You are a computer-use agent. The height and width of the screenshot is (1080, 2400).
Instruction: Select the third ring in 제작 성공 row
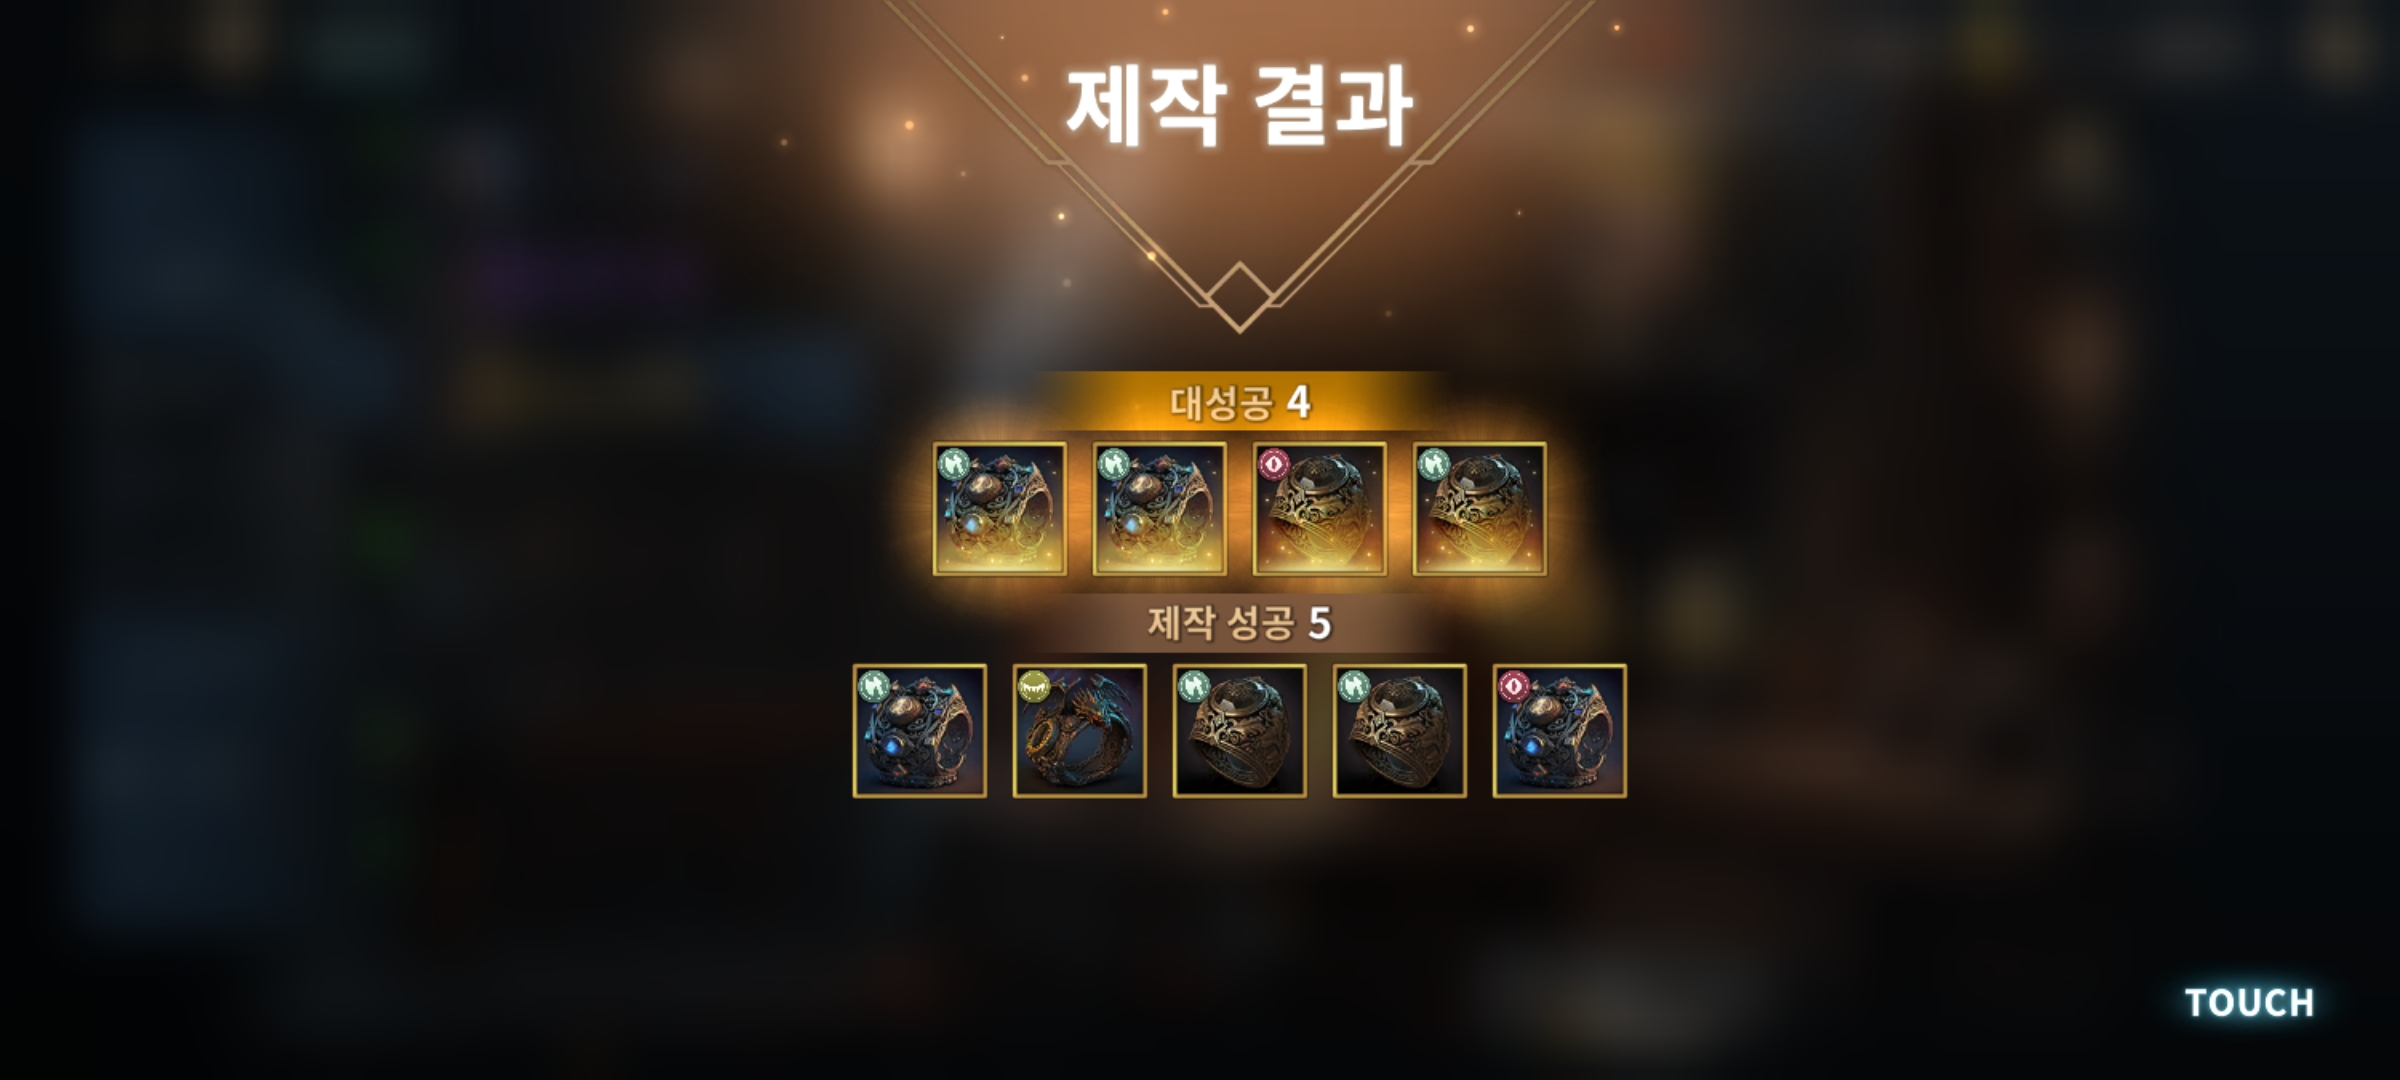click(1239, 731)
